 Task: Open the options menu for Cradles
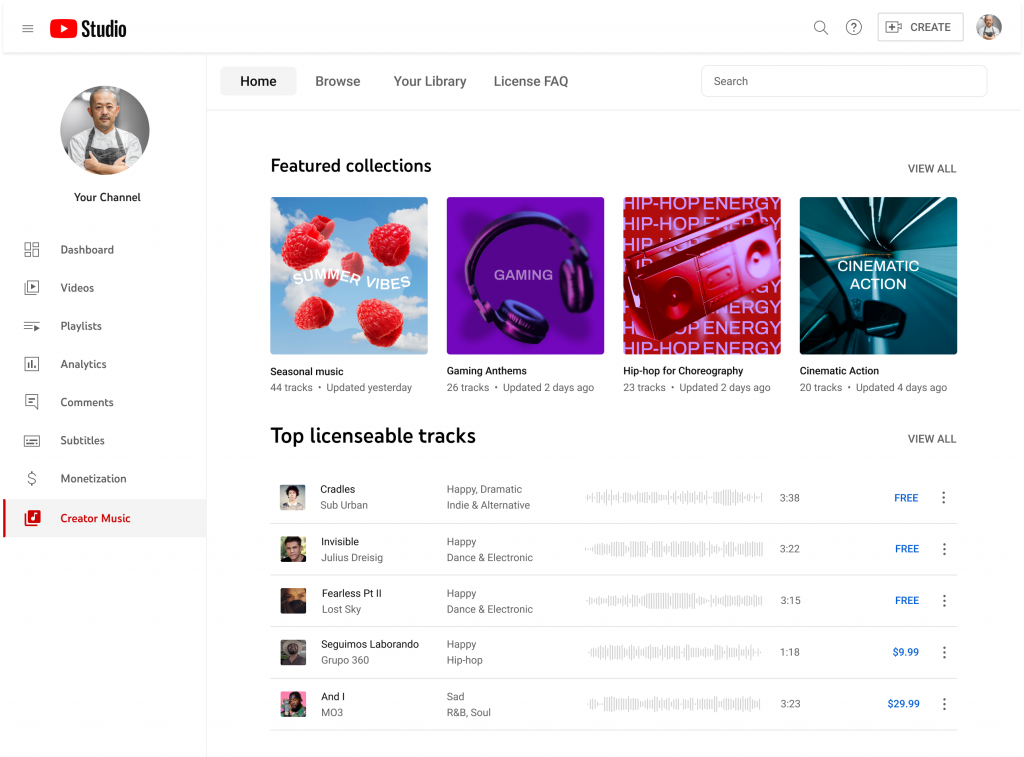click(944, 497)
